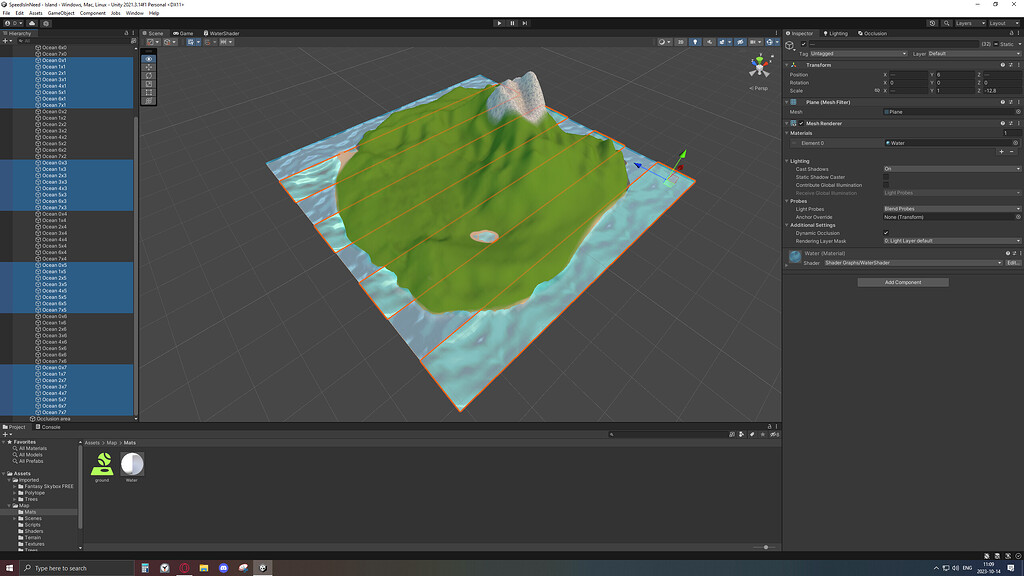This screenshot has width=1024, height=576.
Task: Mute scene audio in the Scene view toolbar
Action: coord(709,44)
